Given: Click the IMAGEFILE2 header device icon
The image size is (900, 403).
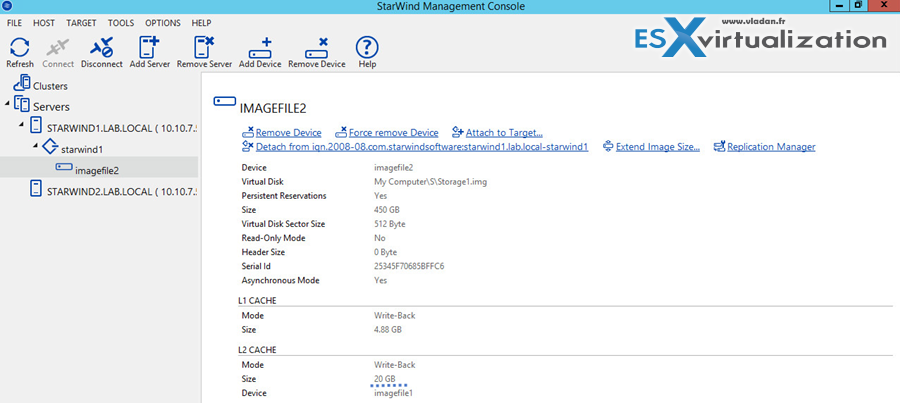Looking at the screenshot, I should 224,102.
